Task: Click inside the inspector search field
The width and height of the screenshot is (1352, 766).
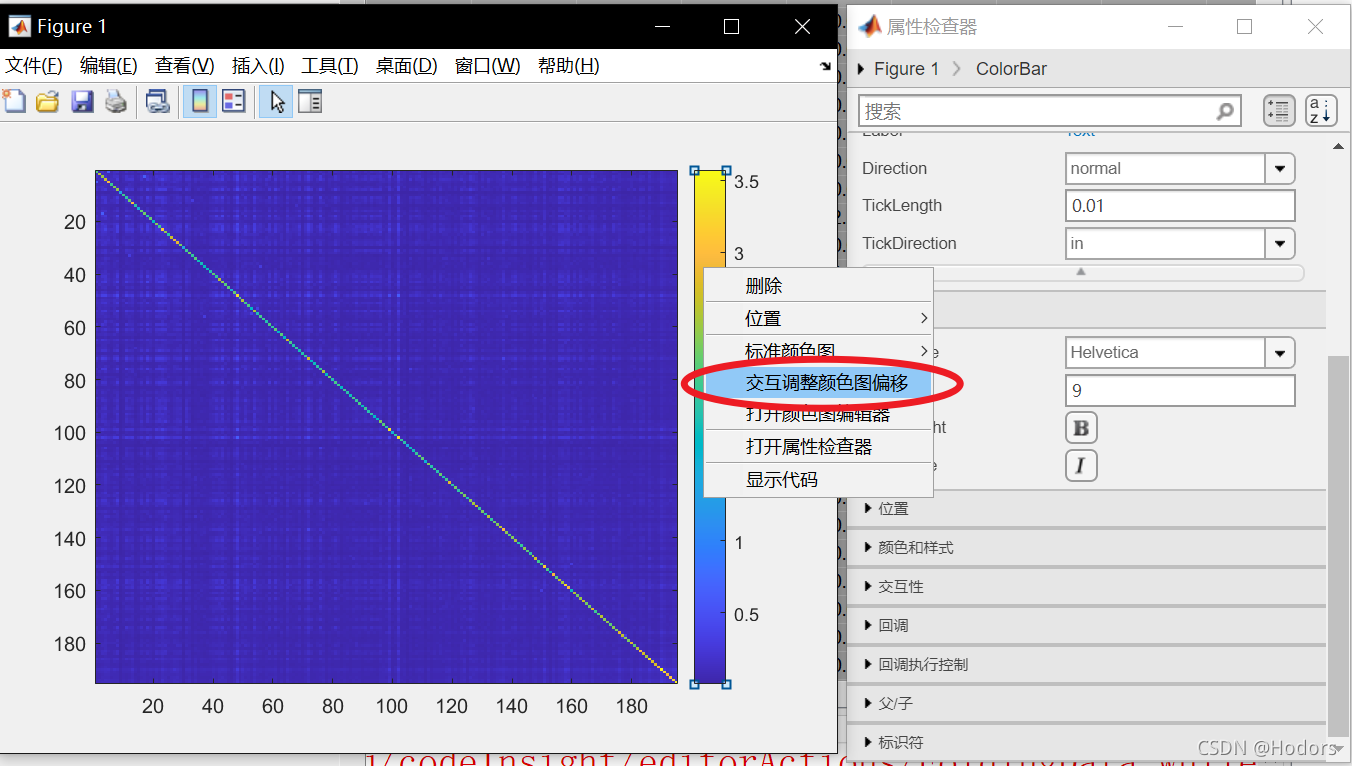Action: tap(1040, 110)
